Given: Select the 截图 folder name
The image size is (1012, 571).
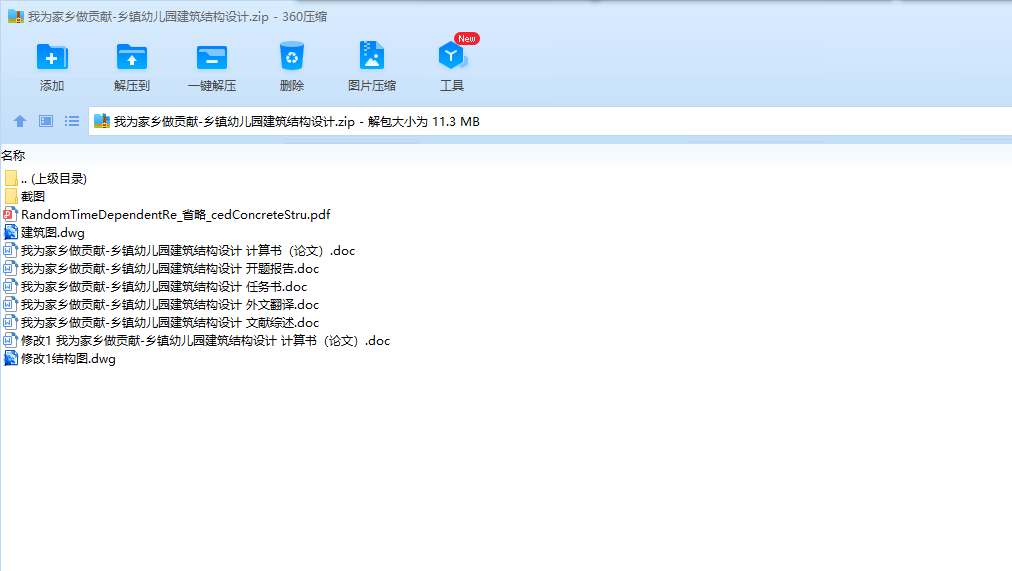Looking at the screenshot, I should (x=33, y=196).
